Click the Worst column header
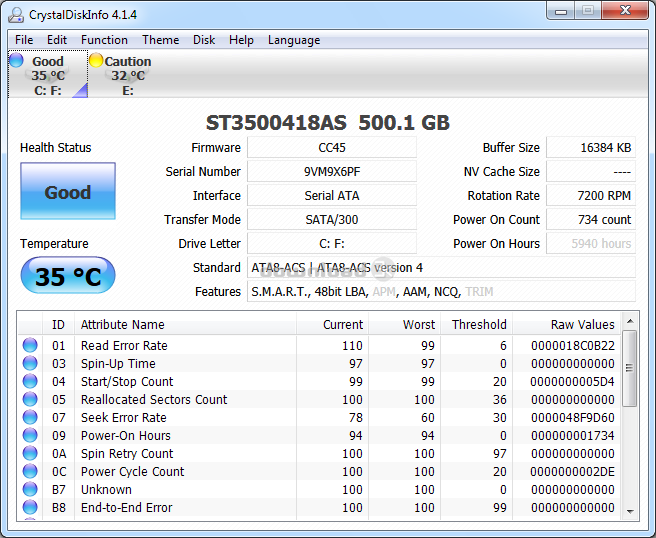The image size is (656, 538). pos(404,324)
